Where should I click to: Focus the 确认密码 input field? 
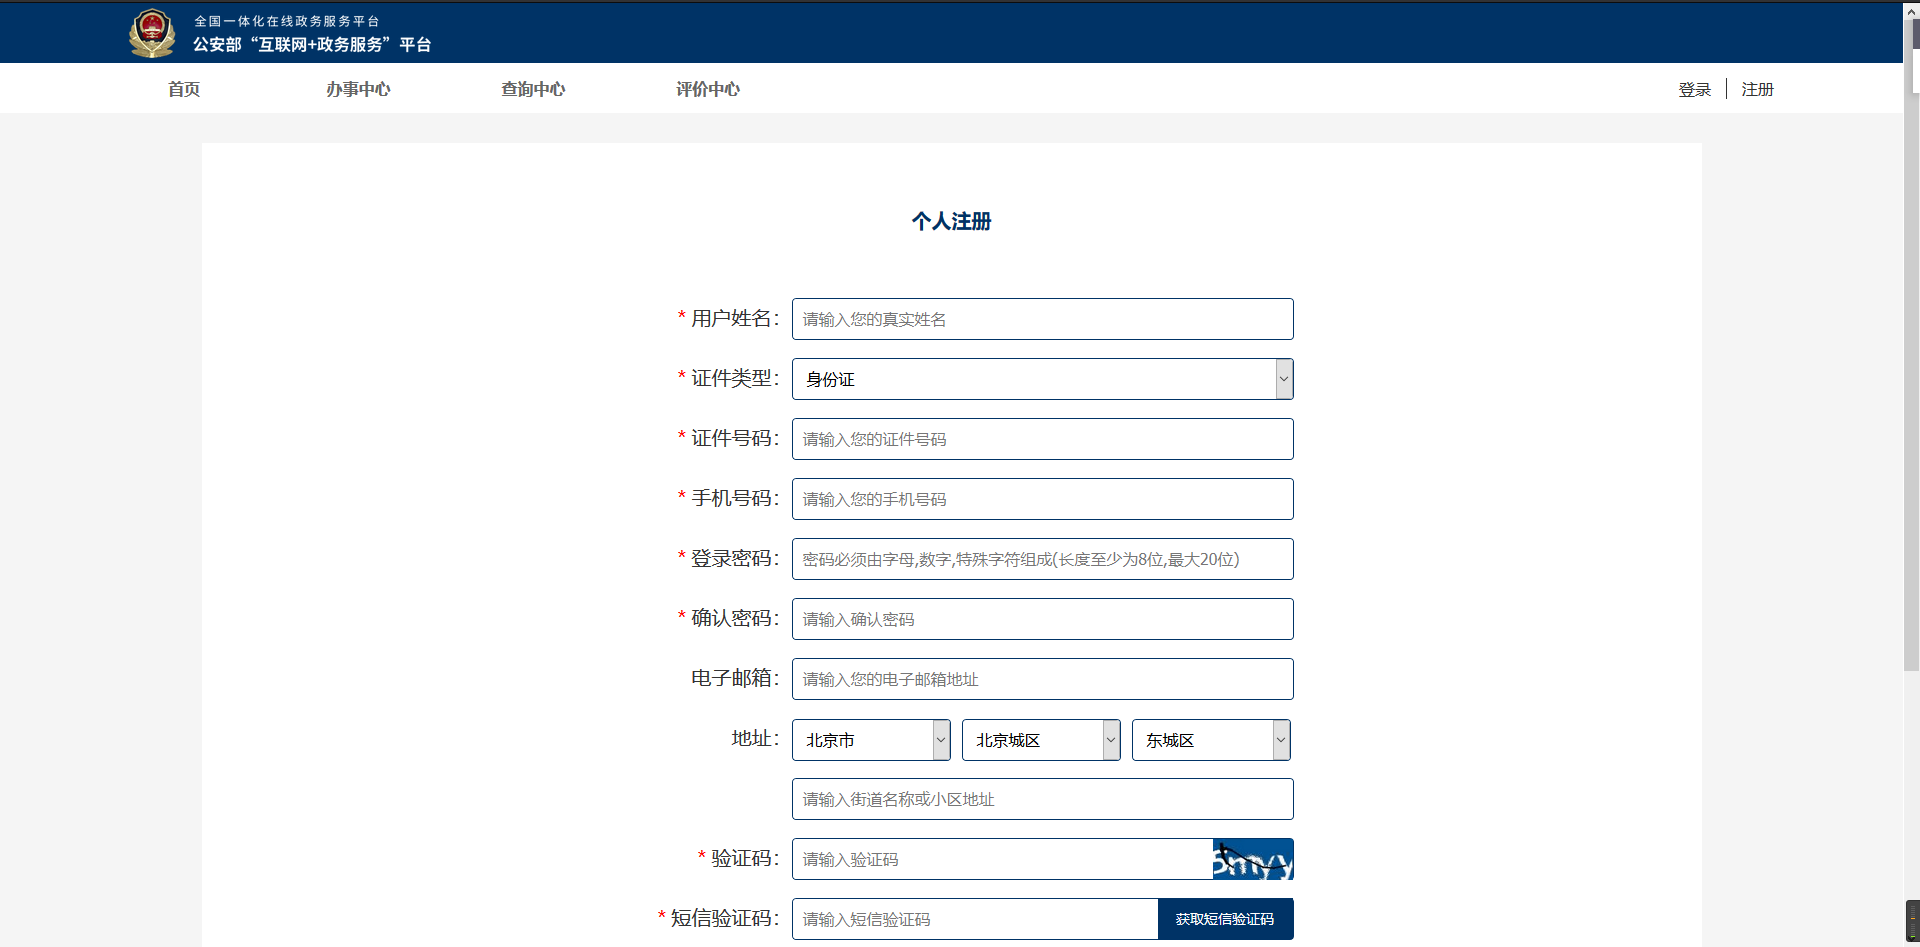click(1043, 619)
